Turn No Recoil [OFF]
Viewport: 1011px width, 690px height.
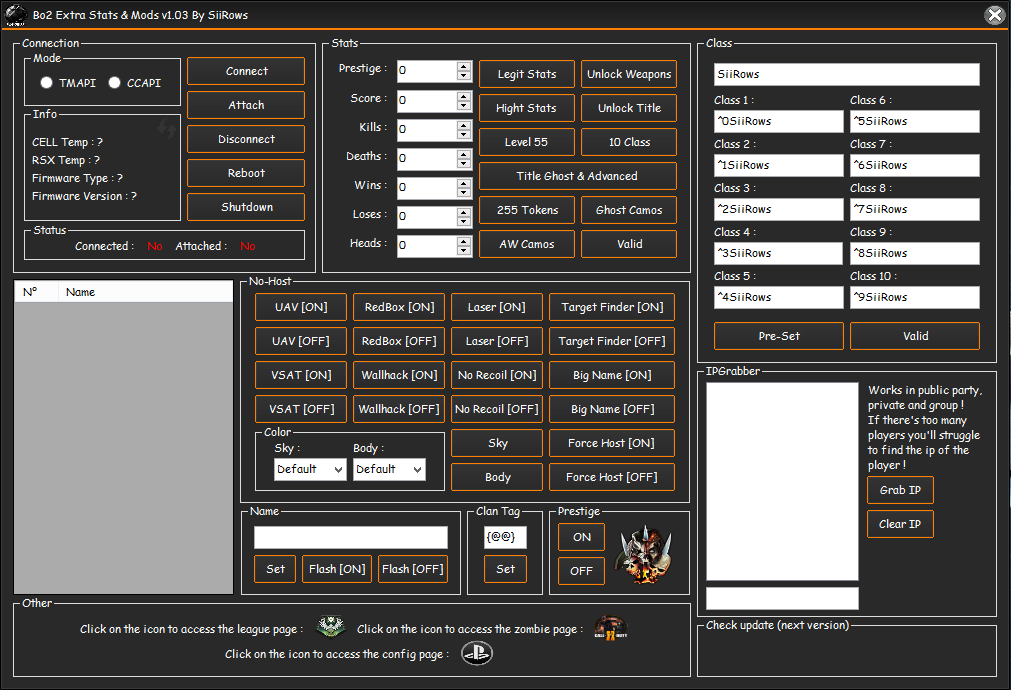497,409
